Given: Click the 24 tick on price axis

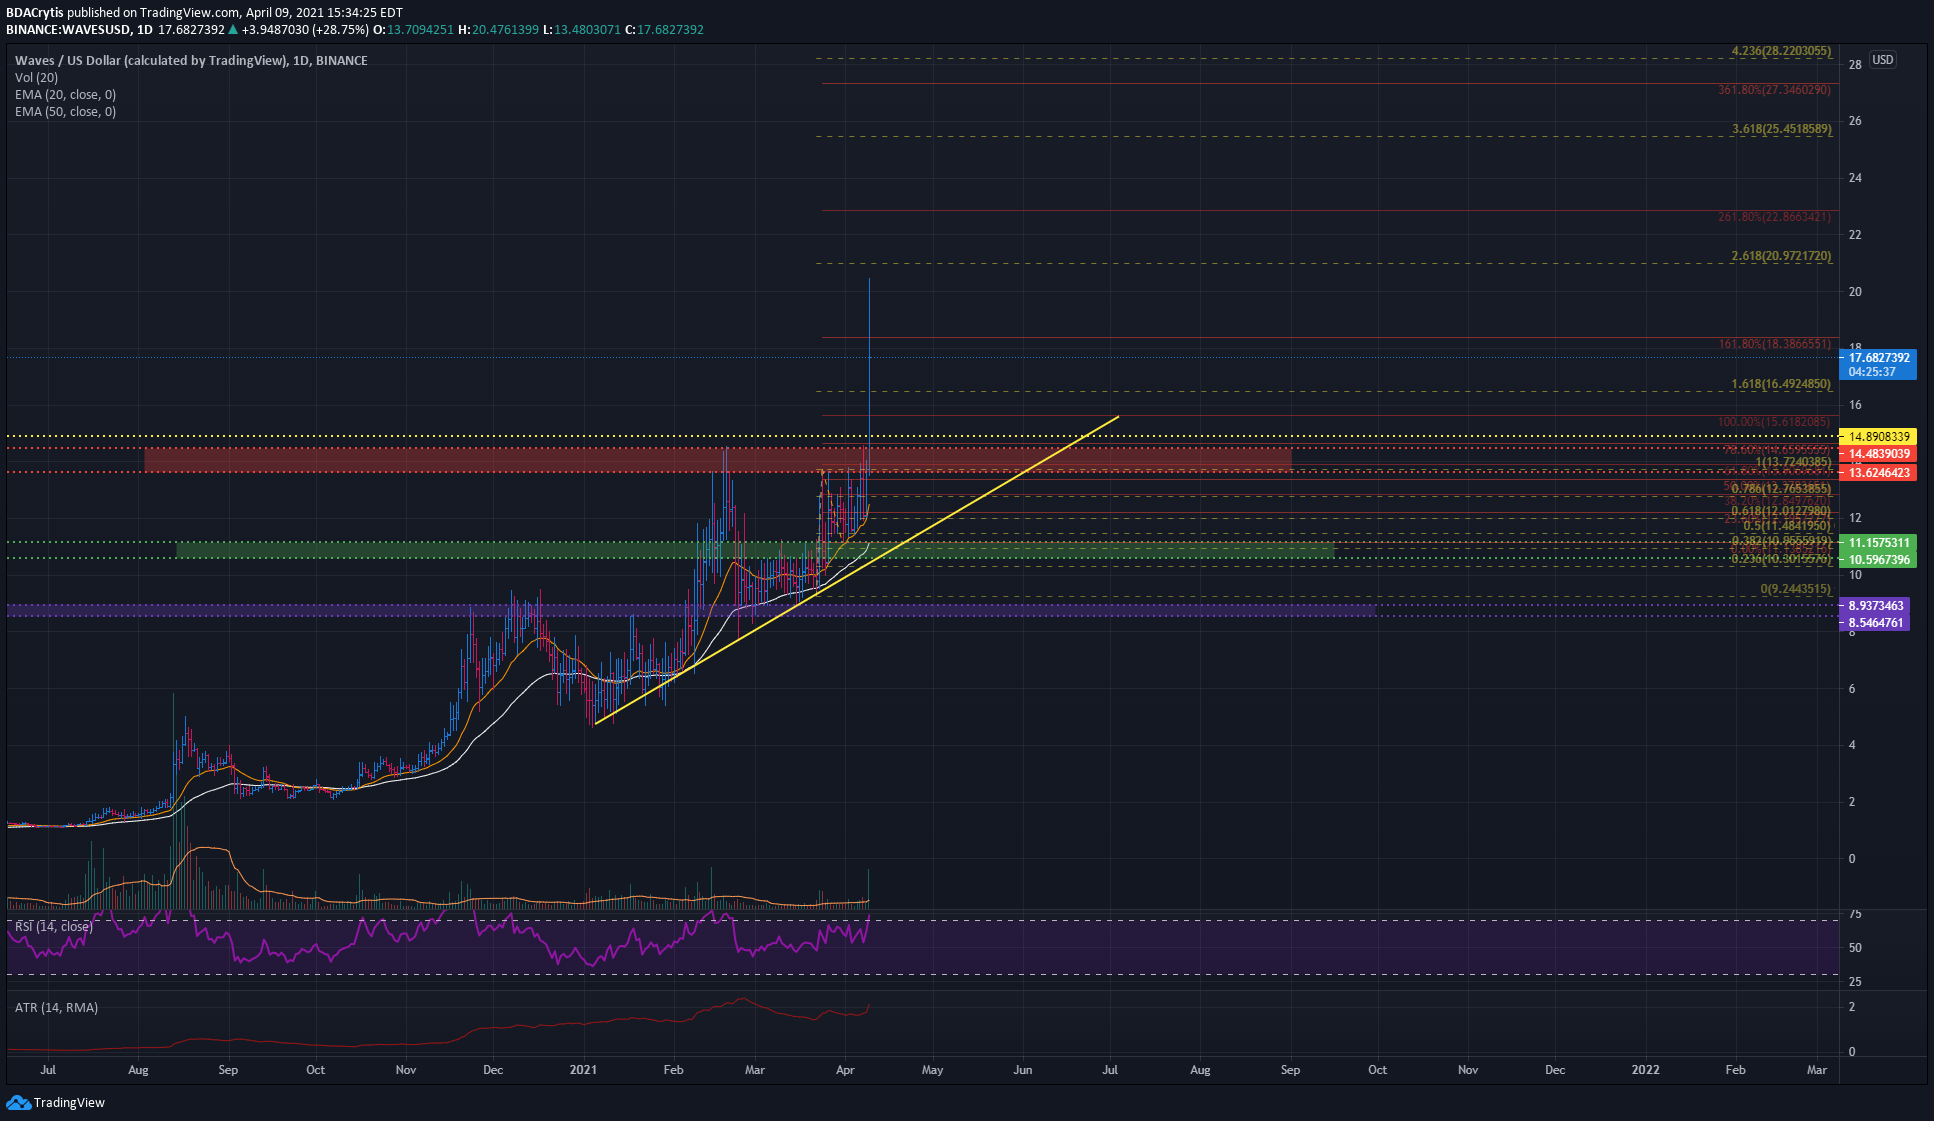Looking at the screenshot, I should click(x=1855, y=178).
